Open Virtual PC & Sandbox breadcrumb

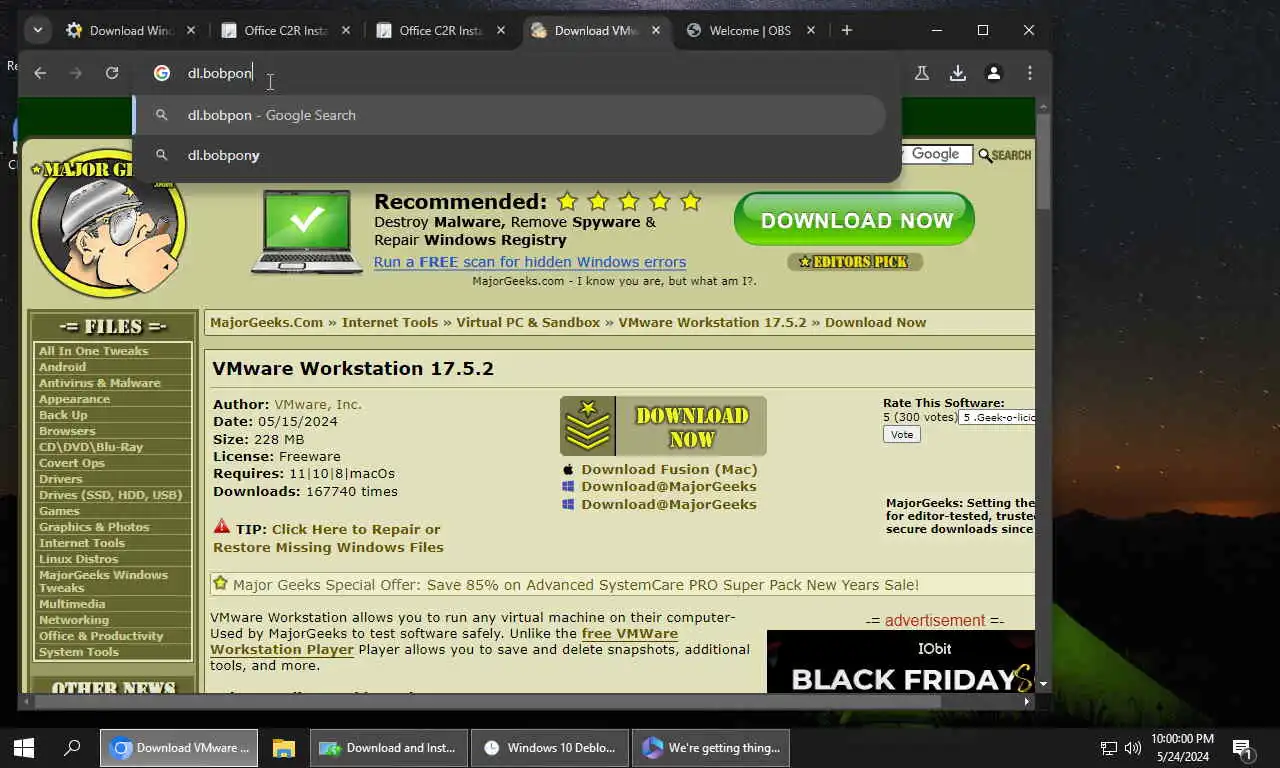point(528,322)
